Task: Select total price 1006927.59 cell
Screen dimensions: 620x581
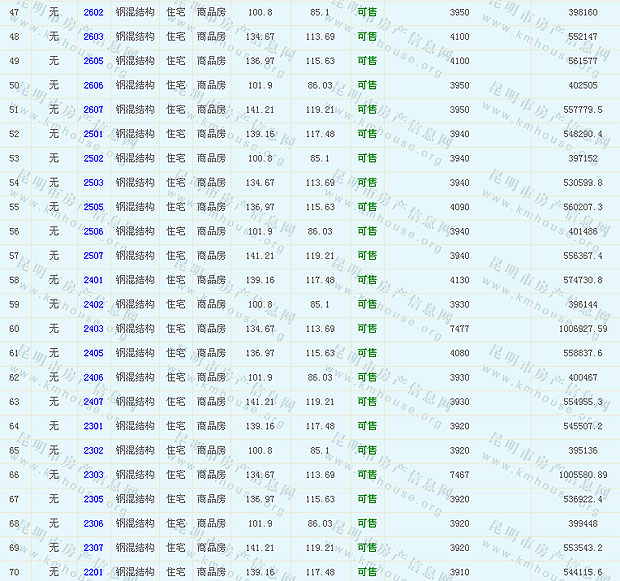Action: [582, 329]
